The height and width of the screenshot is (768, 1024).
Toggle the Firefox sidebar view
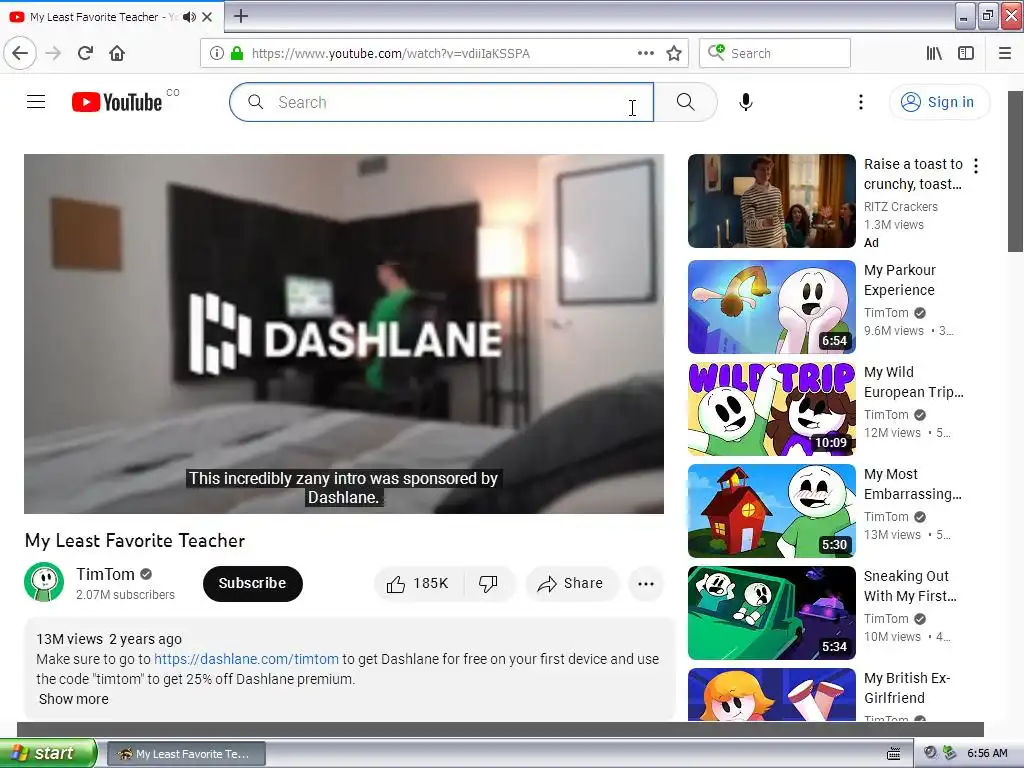tap(966, 53)
